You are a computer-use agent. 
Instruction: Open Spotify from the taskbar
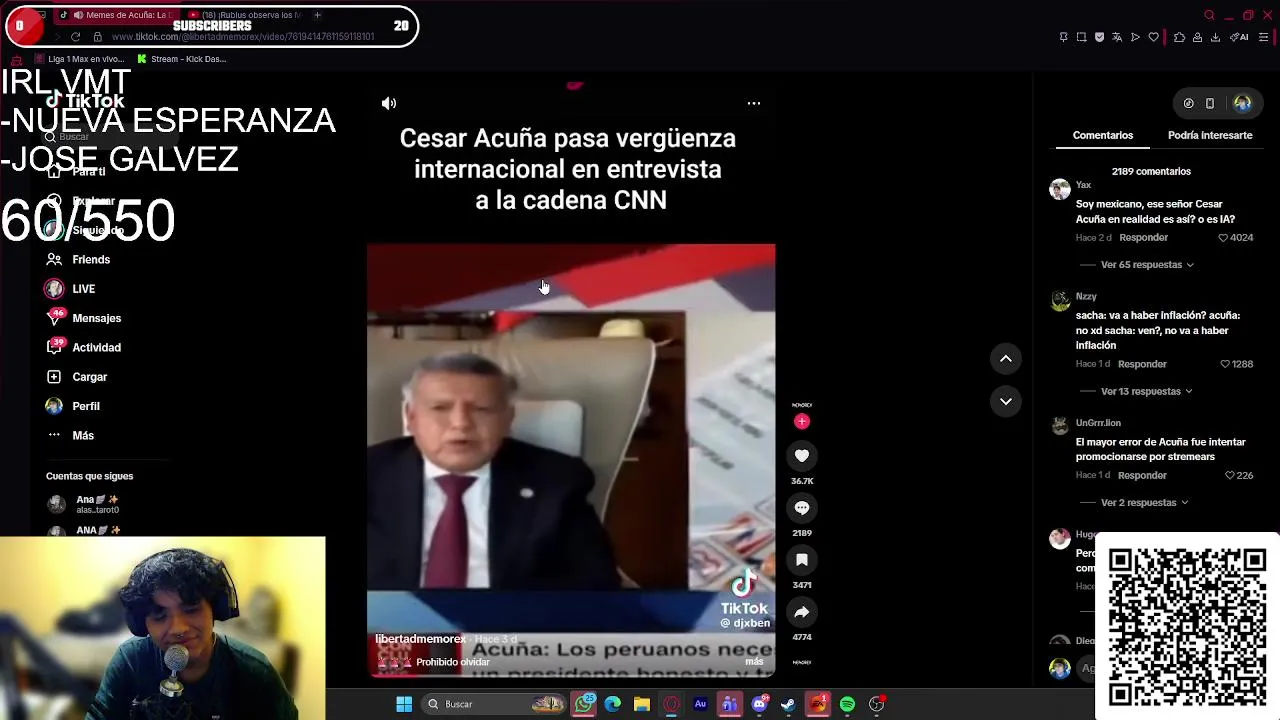pyautogui.click(x=847, y=704)
